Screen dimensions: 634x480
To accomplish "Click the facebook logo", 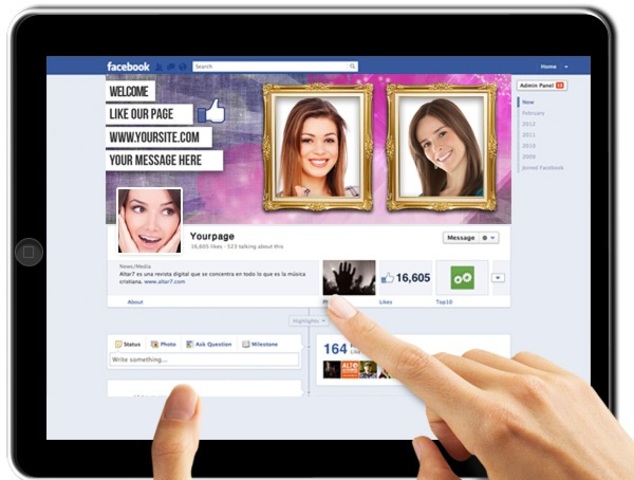I will (128, 66).
